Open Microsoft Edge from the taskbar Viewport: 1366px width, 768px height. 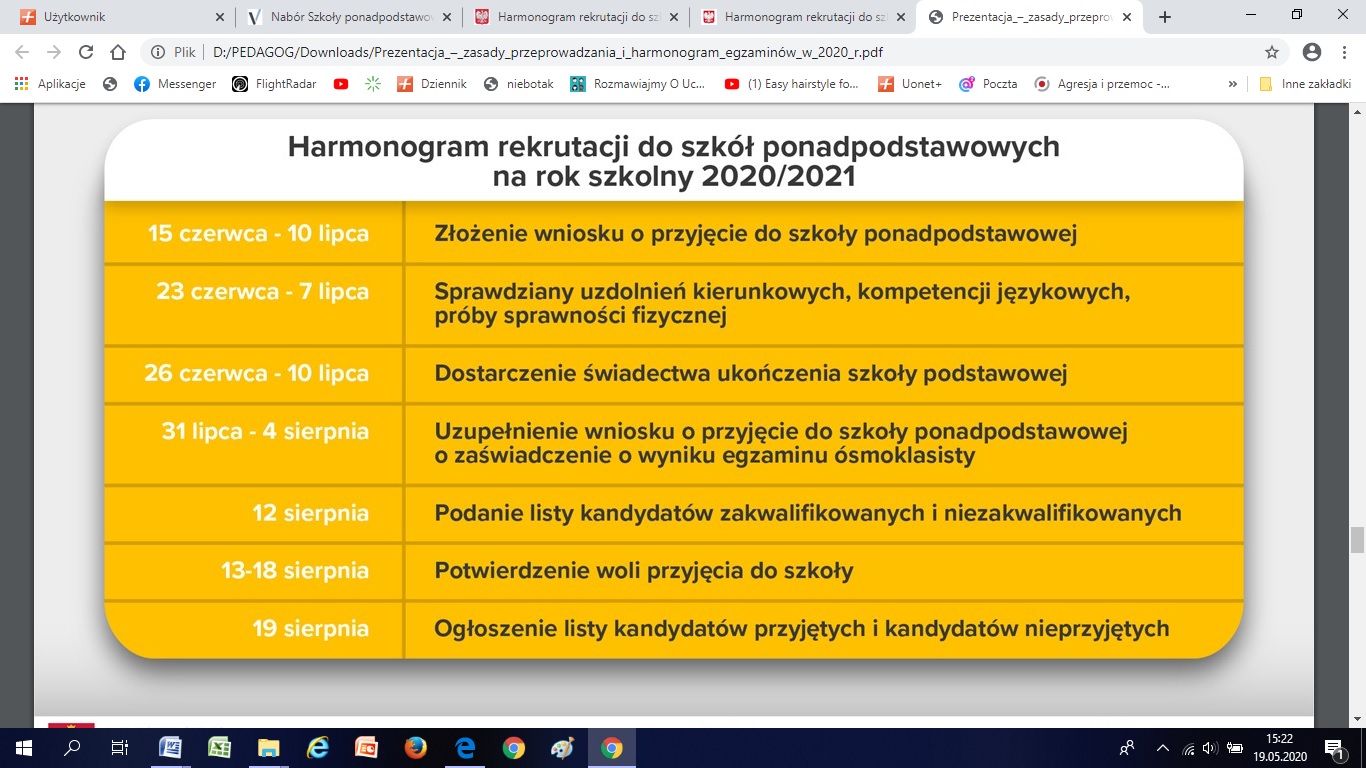pyautogui.click(x=465, y=748)
